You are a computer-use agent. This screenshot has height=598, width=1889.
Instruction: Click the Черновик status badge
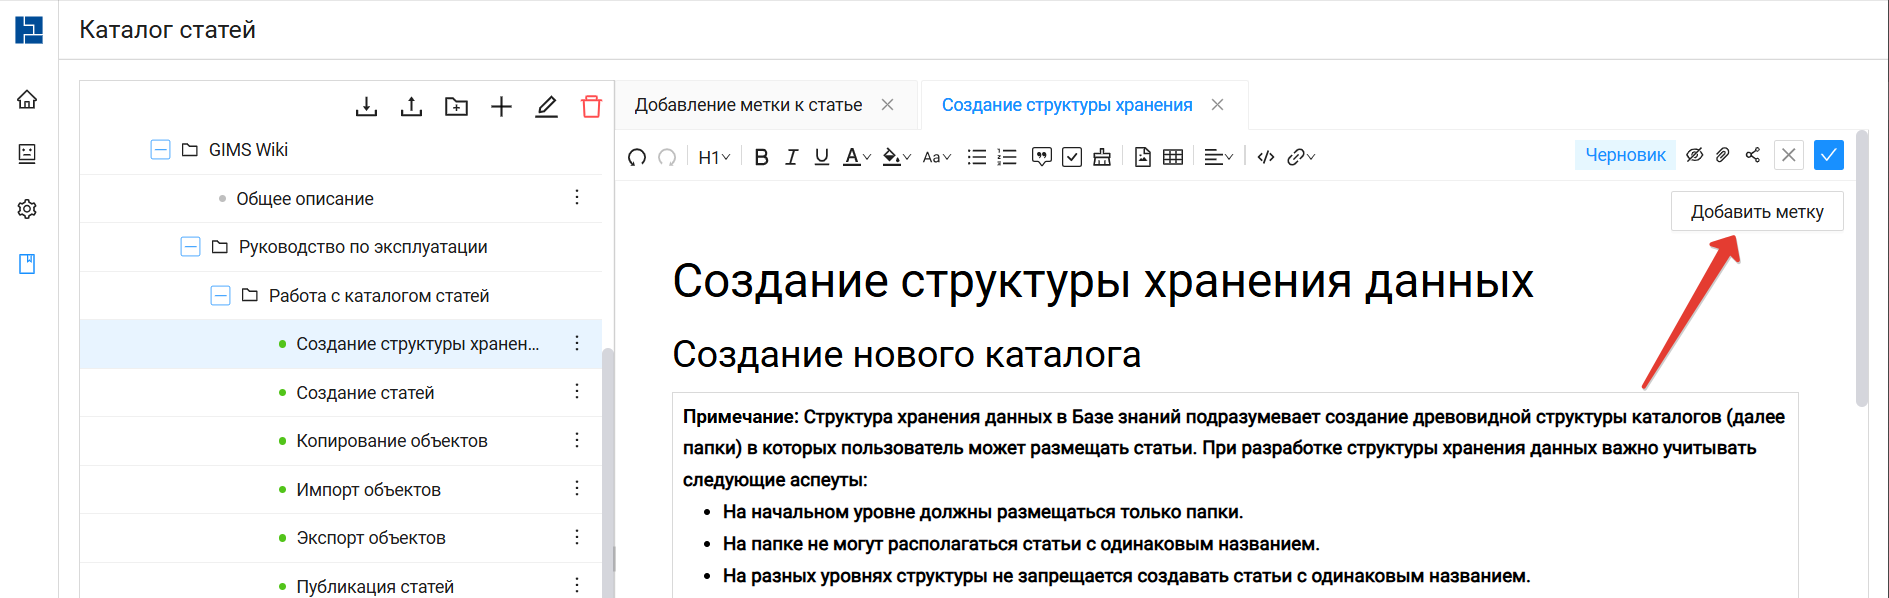click(x=1625, y=155)
